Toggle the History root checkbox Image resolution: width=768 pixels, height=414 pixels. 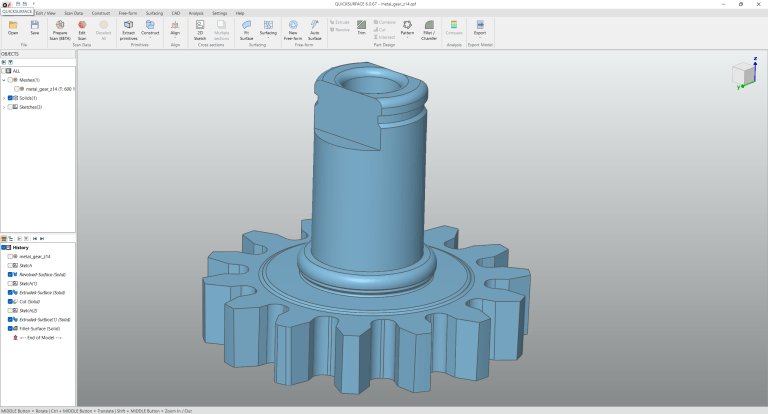pyautogui.click(x=4, y=247)
